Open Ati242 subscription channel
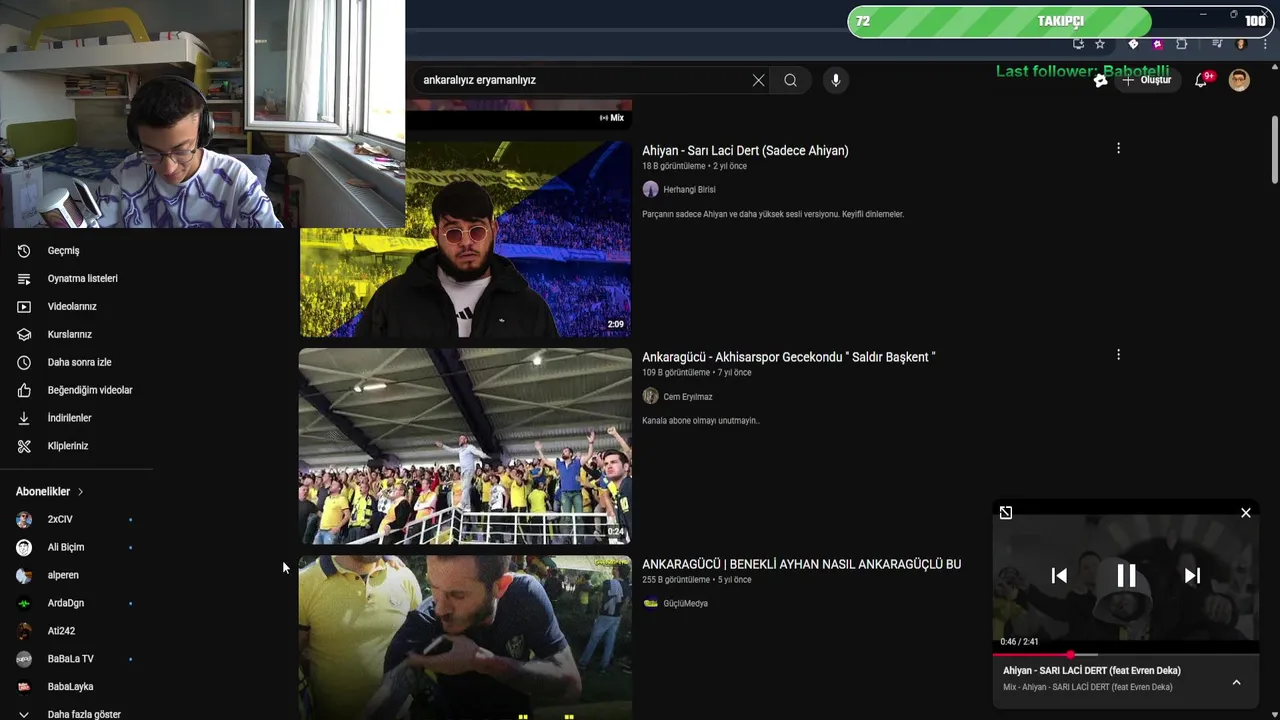The width and height of the screenshot is (1280, 720). (61, 631)
